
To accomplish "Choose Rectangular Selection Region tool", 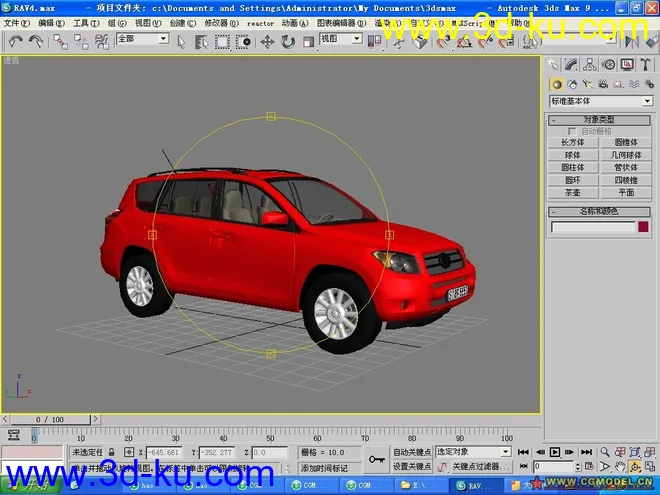I will (x=222, y=42).
